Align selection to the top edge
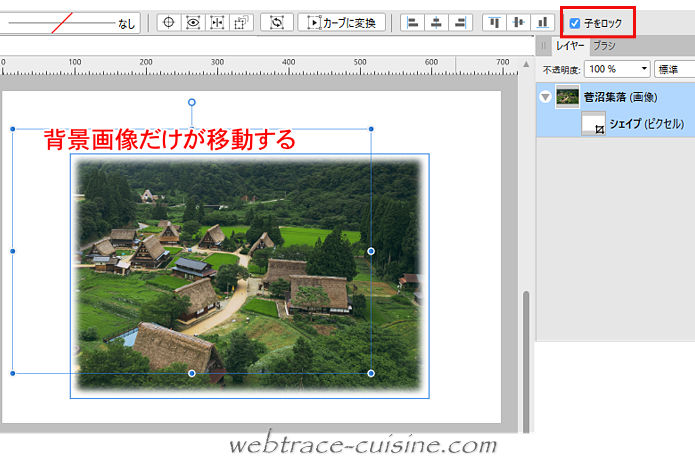 coord(494,22)
